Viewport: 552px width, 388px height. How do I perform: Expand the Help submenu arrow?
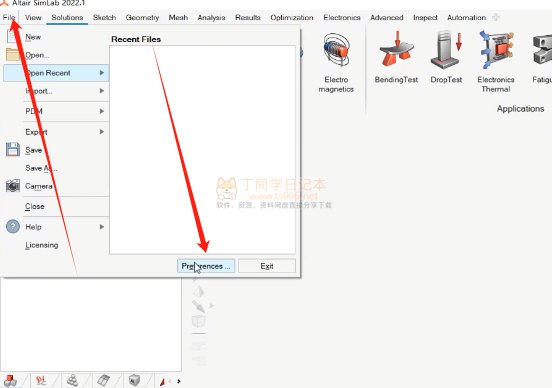click(x=102, y=227)
